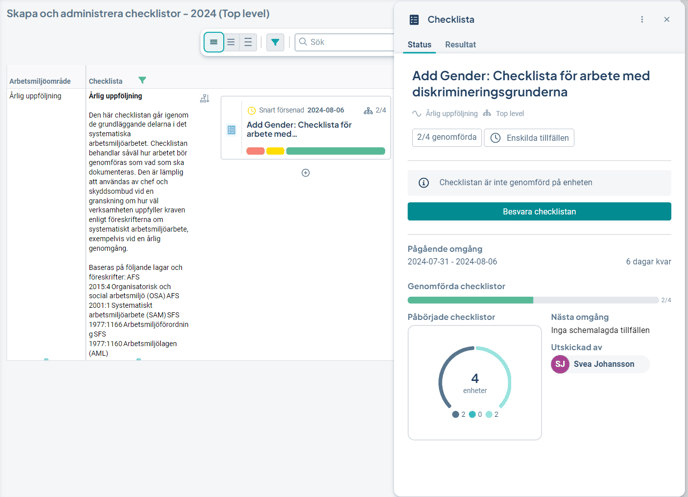Click the hierarchy icon beside Årlig uppföljning

point(204,99)
